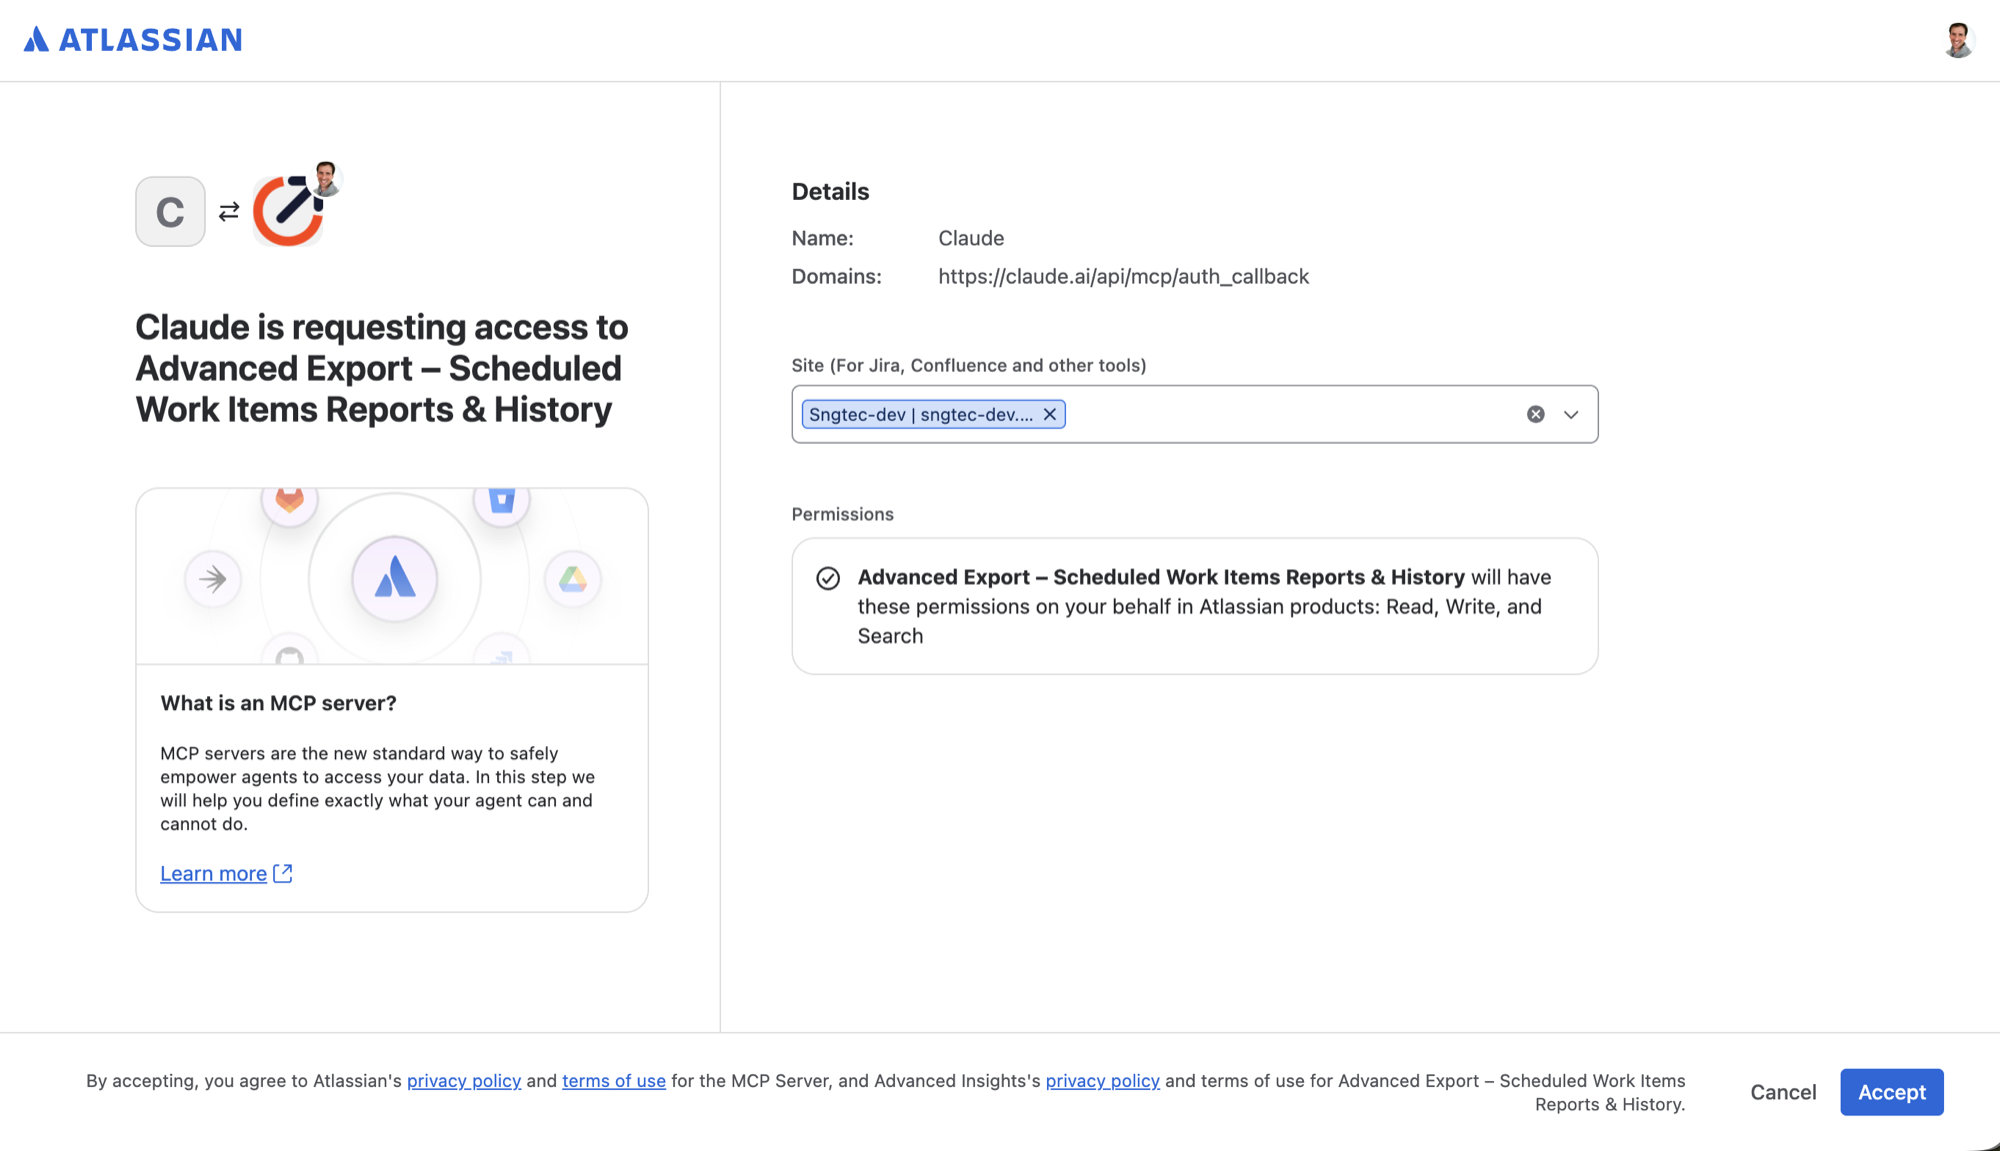Click the Google Drive icon in illustration
2000x1151 pixels.
(x=573, y=578)
